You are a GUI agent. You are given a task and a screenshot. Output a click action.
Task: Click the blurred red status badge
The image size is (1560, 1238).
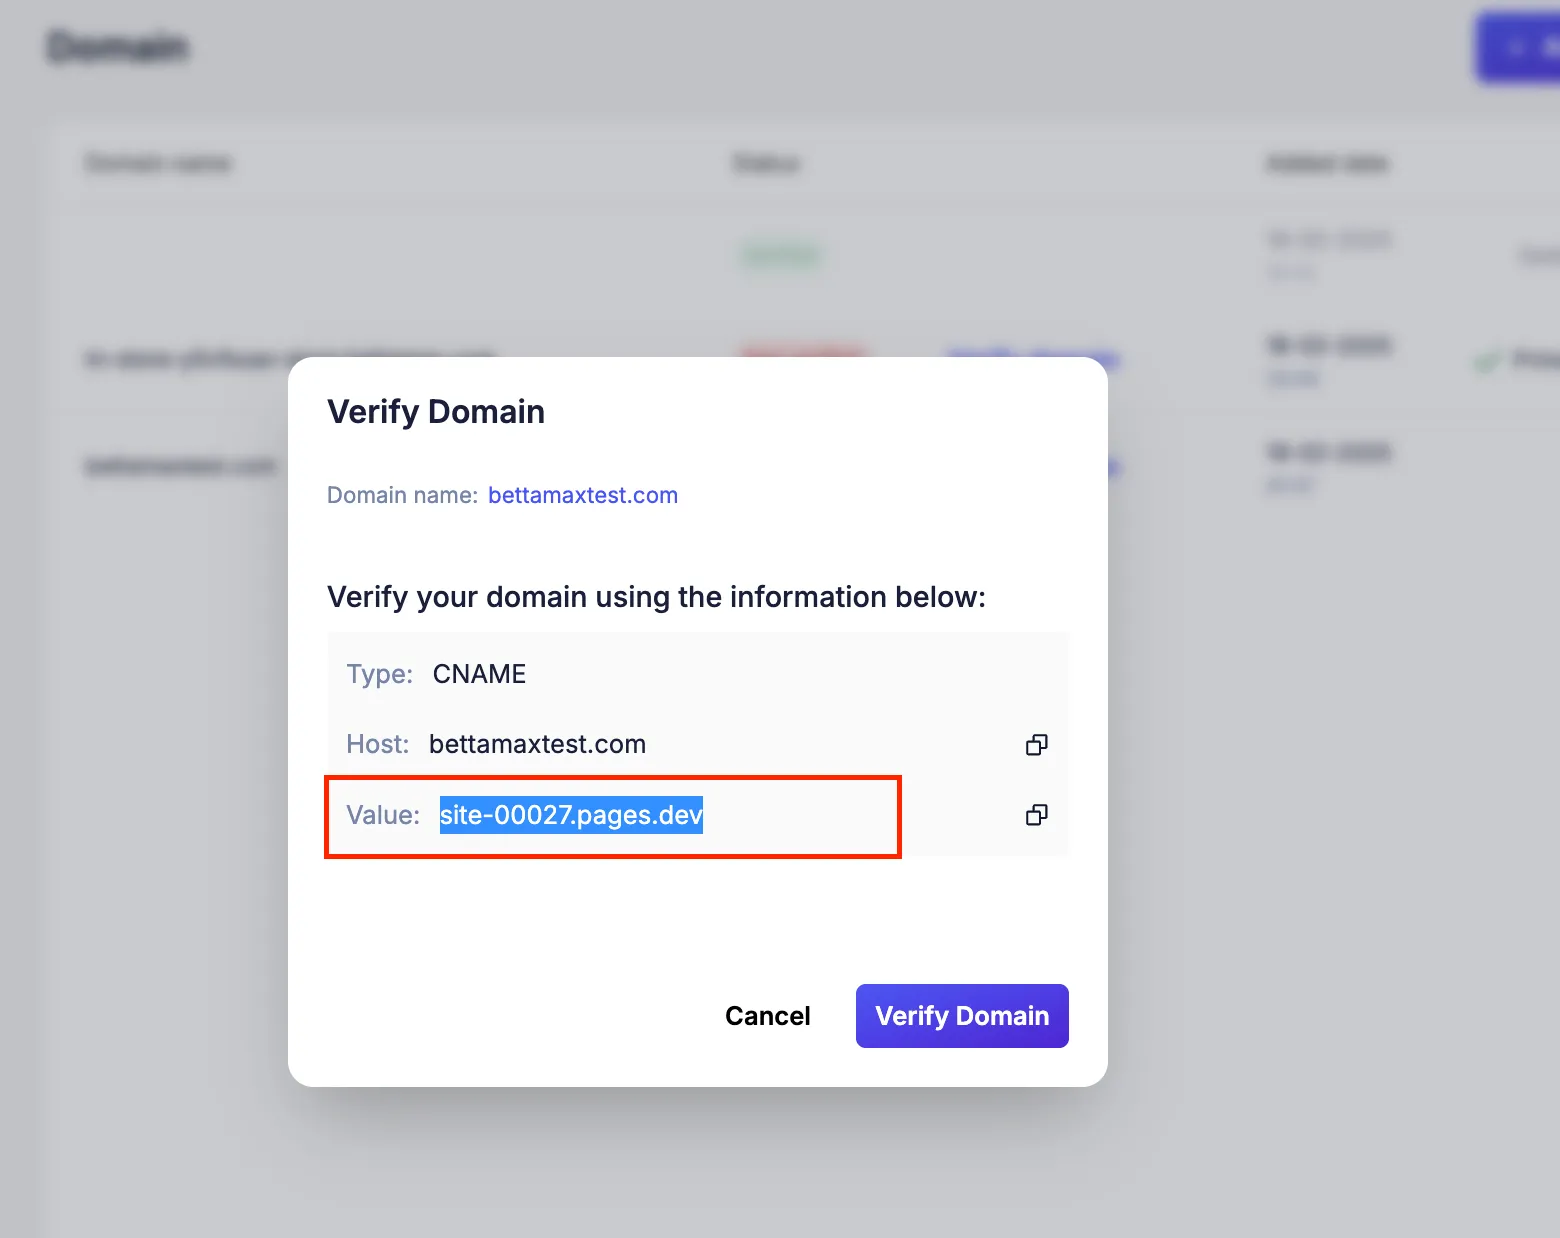(803, 351)
